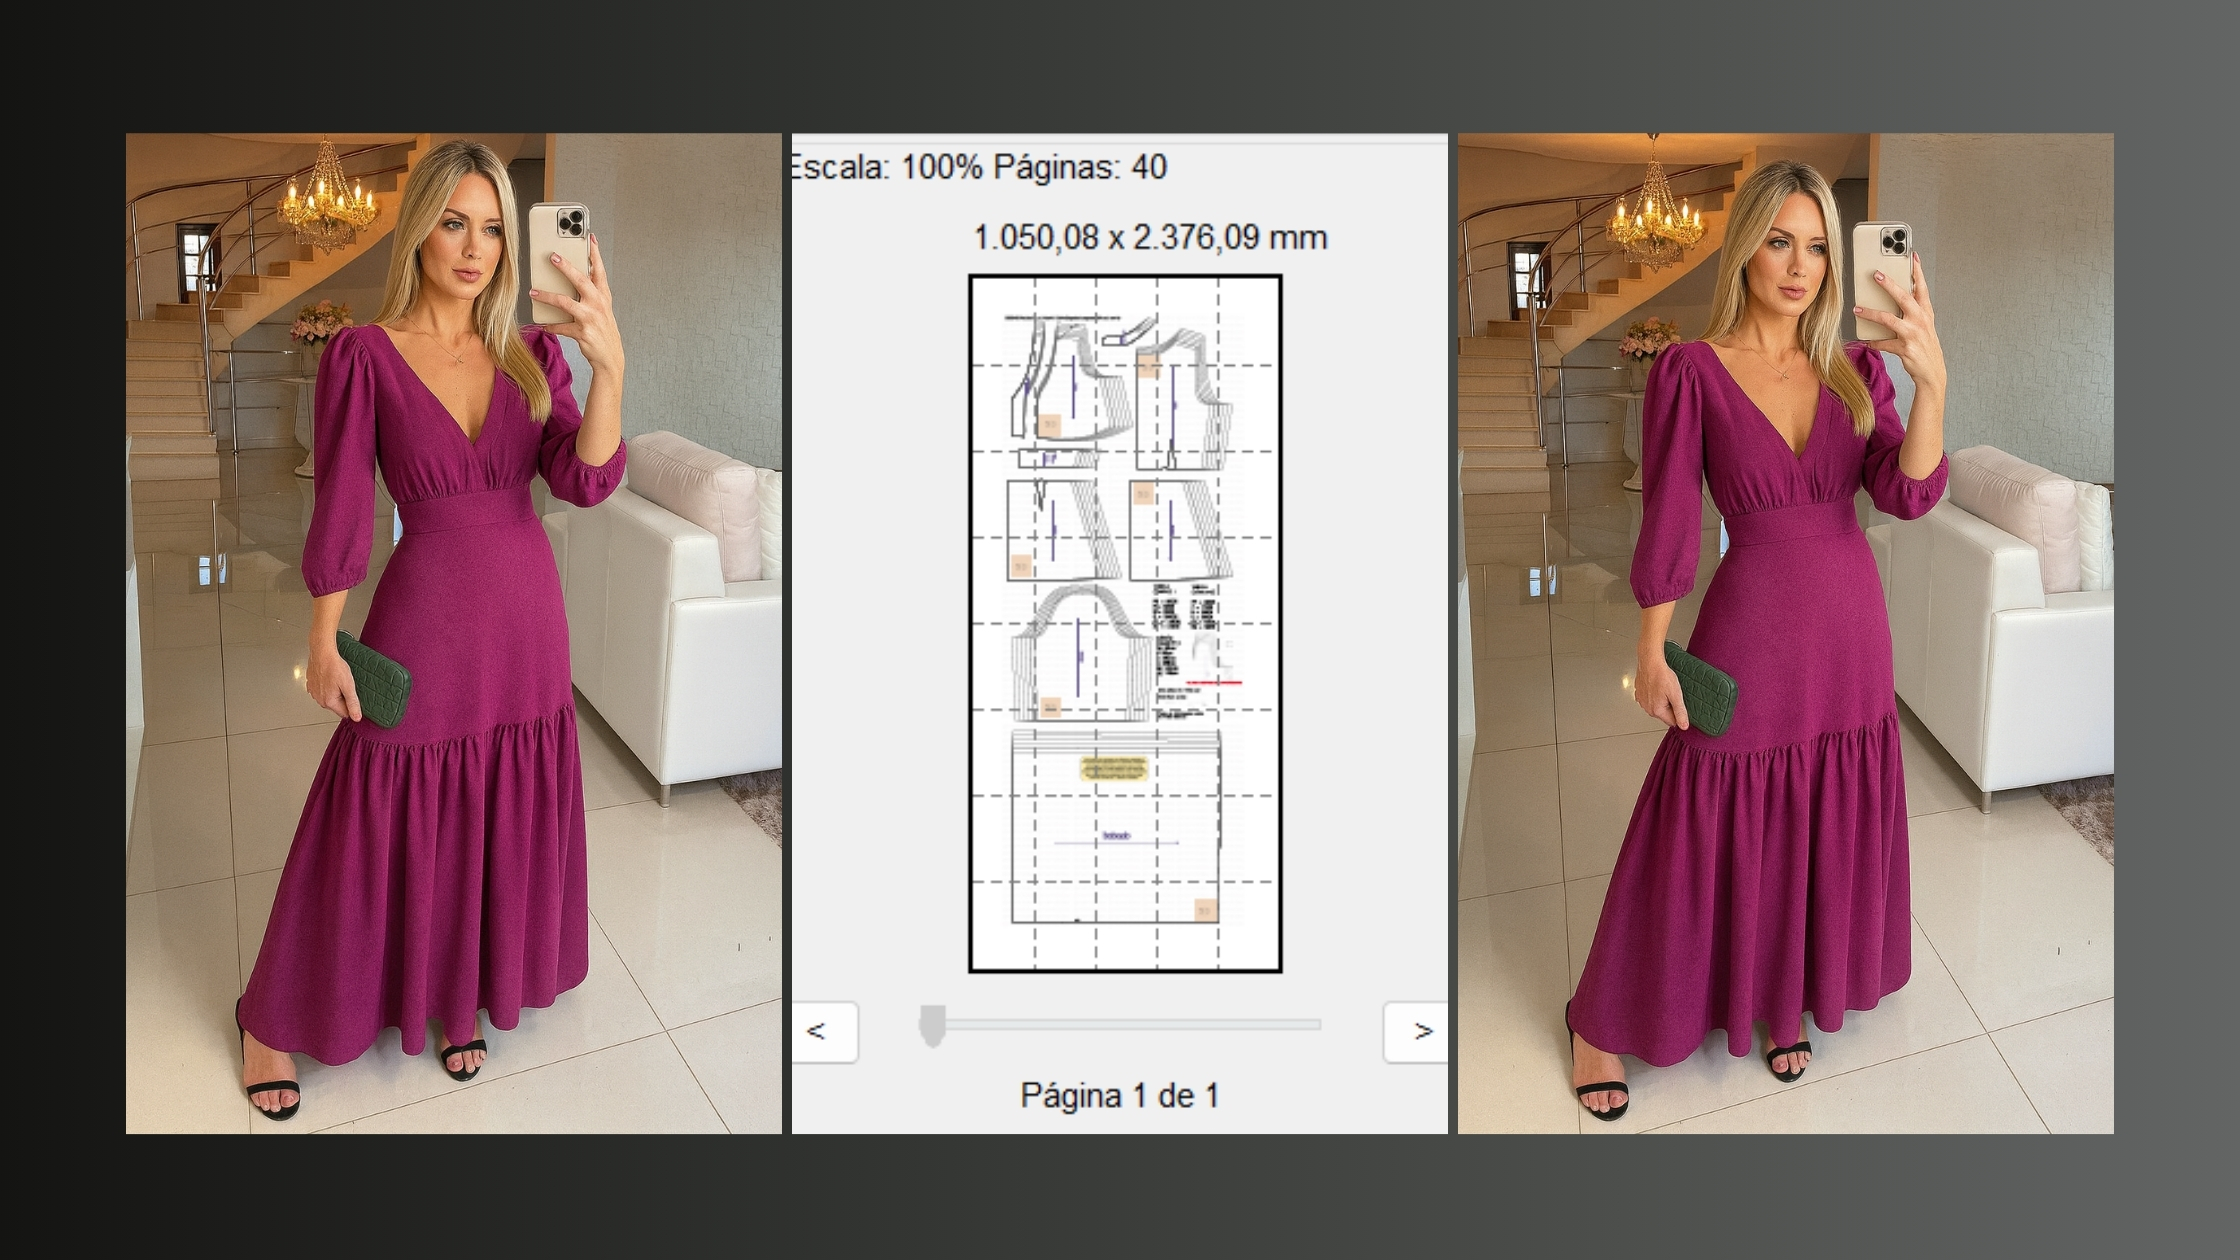Image resolution: width=2240 pixels, height=1260 pixels.
Task: Click the waistband strip pattern piece
Action: 1054,458
